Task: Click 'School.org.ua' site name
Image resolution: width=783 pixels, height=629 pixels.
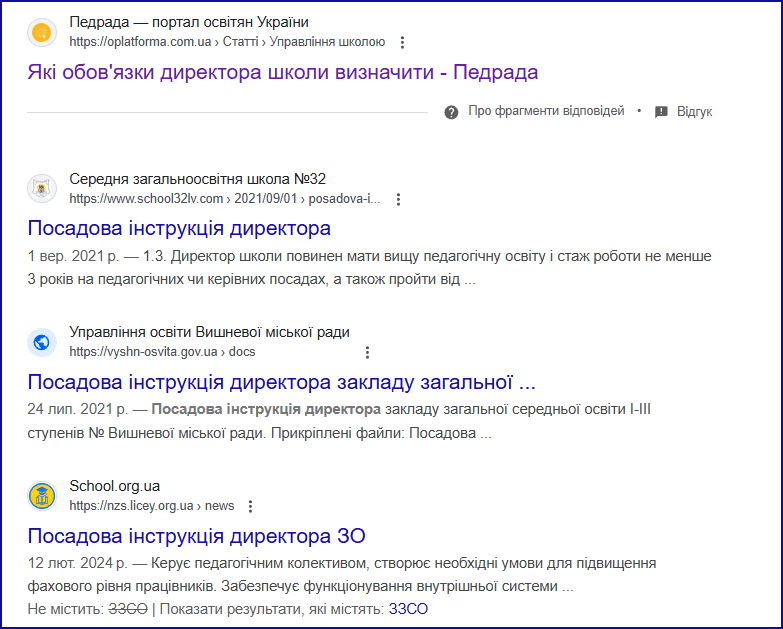Action: pos(115,486)
